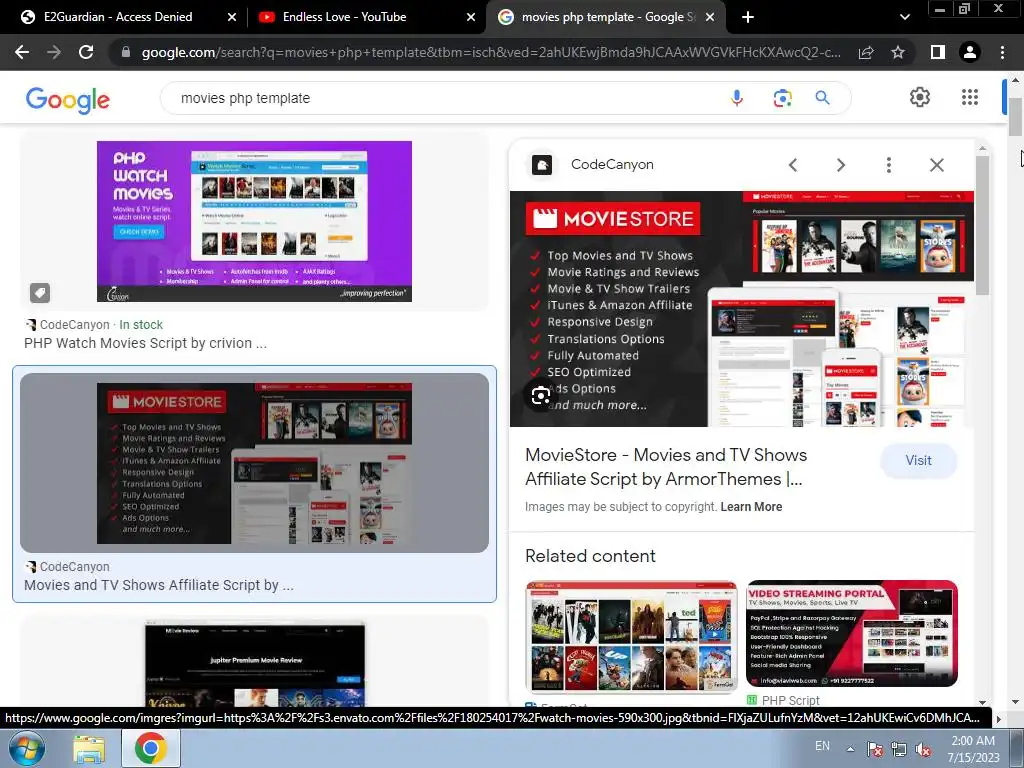Open more options in the CodeCanyon panel
The image size is (1024, 768).
click(888, 165)
